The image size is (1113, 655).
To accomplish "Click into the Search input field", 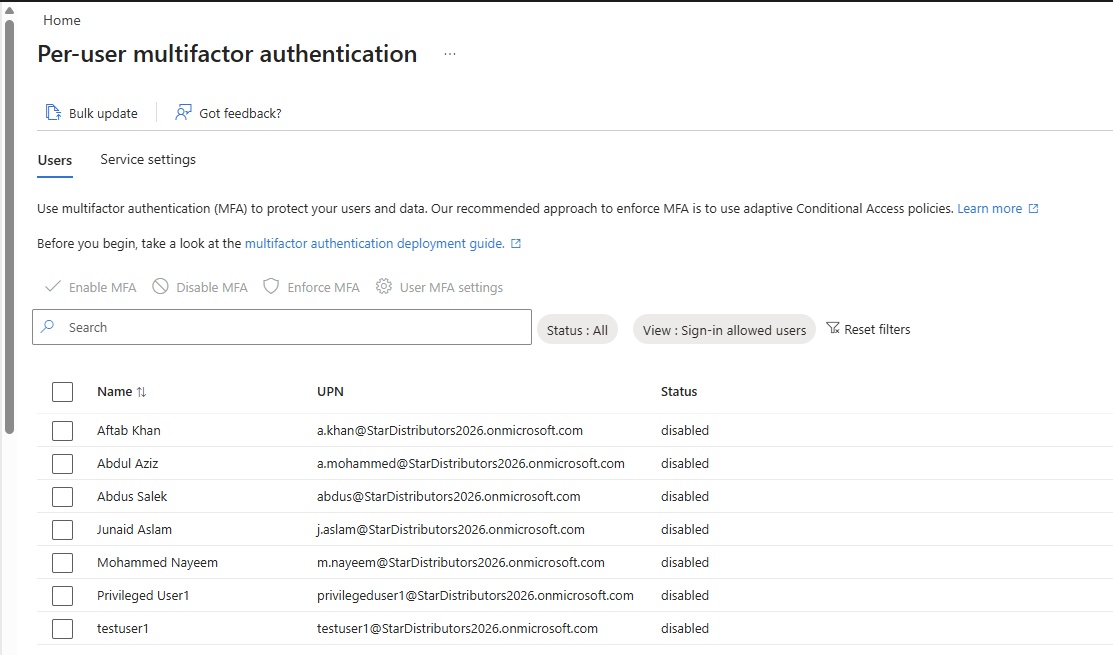I will click(x=290, y=327).
